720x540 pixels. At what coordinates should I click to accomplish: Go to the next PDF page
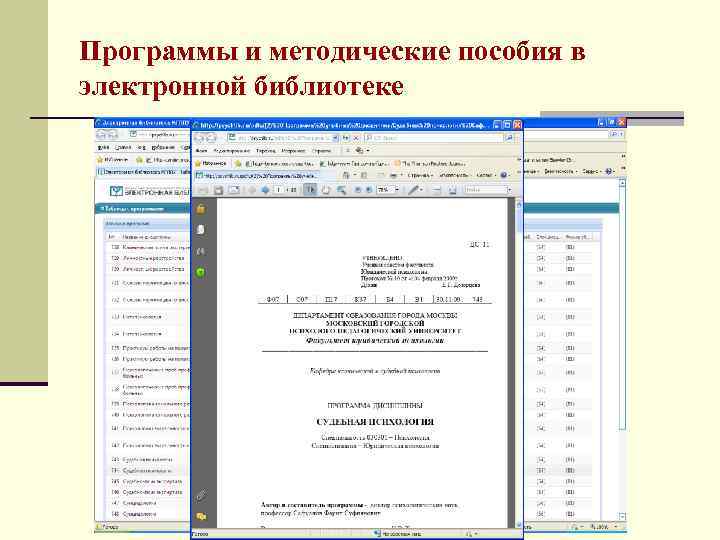(265, 190)
